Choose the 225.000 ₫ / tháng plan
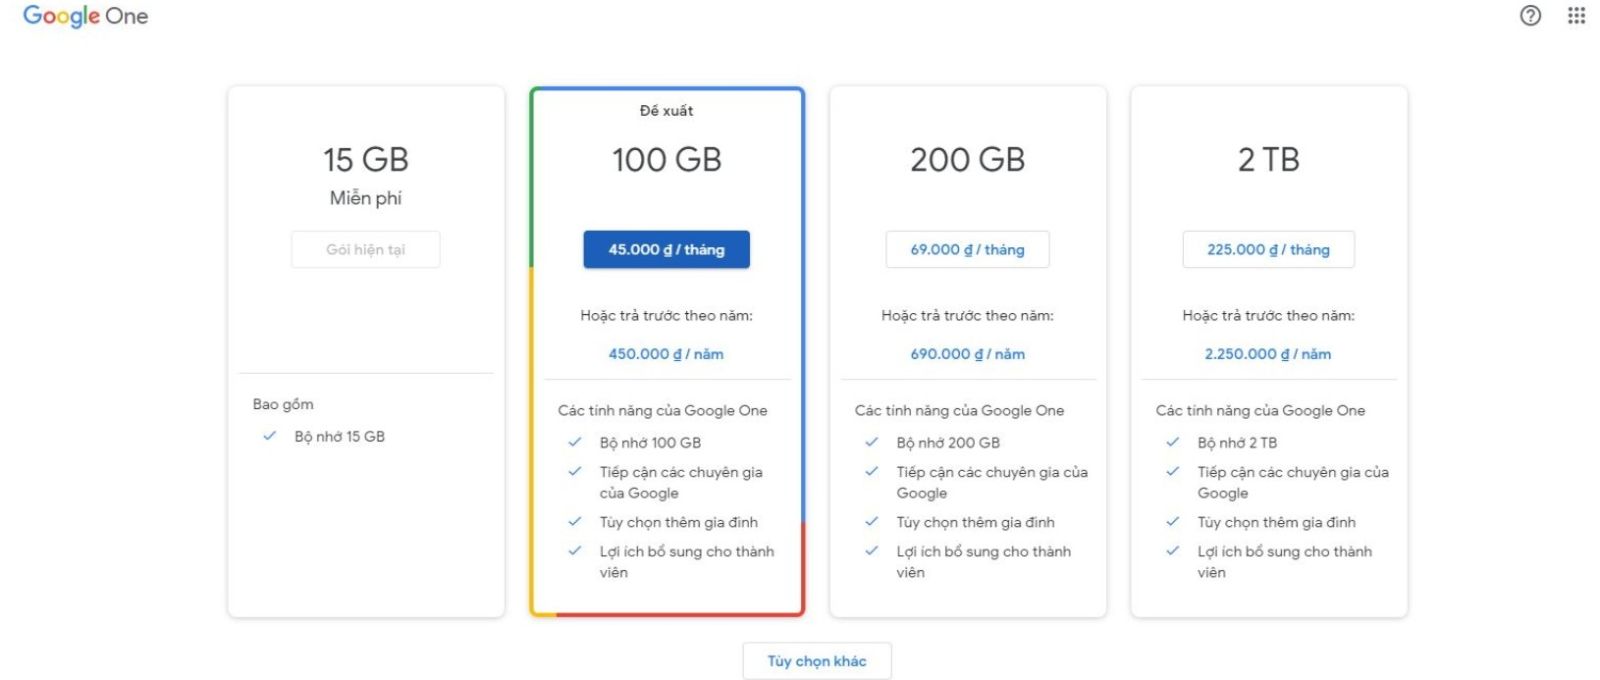Viewport: 1600px width, 680px height. pyautogui.click(x=1268, y=250)
